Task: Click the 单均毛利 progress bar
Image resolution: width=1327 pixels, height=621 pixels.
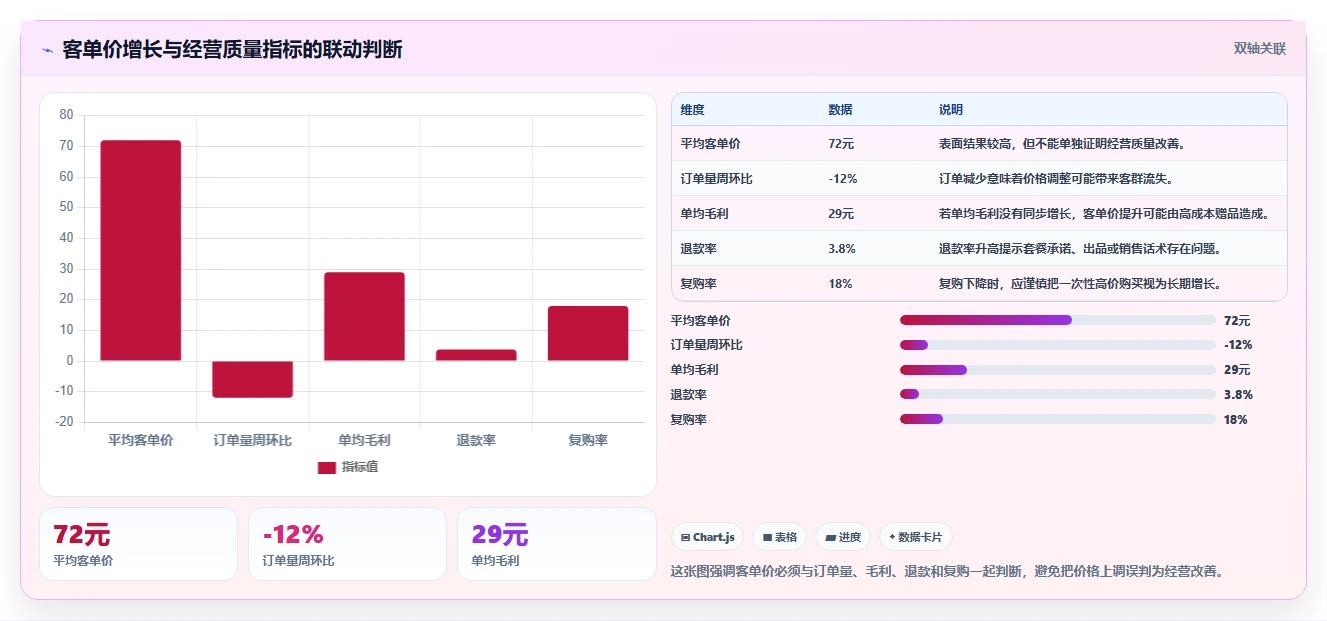Action: click(1058, 370)
